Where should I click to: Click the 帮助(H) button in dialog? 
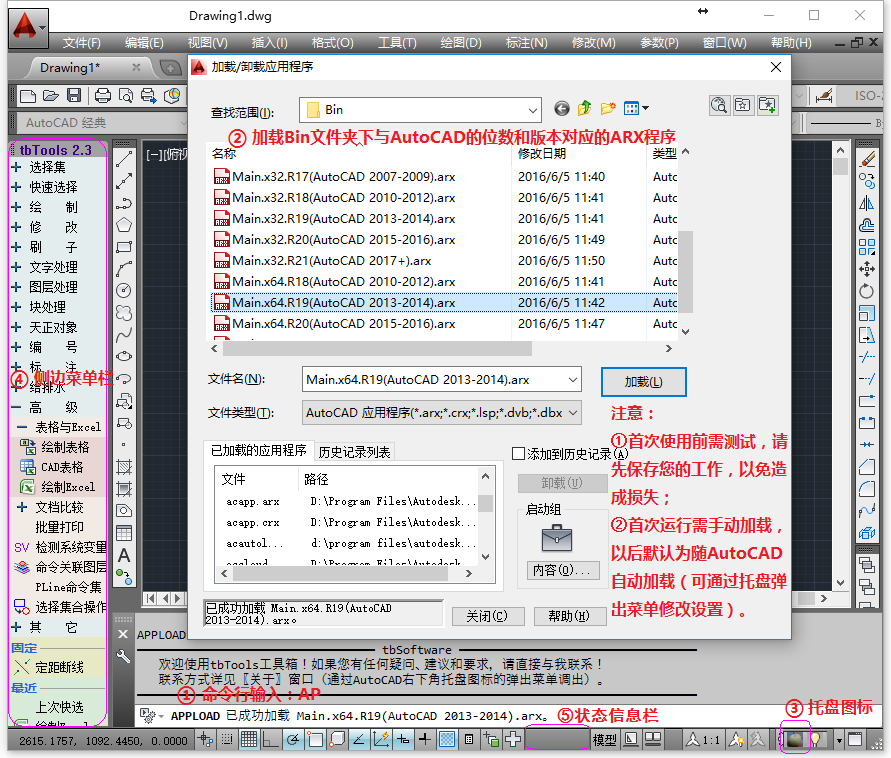[x=569, y=616]
